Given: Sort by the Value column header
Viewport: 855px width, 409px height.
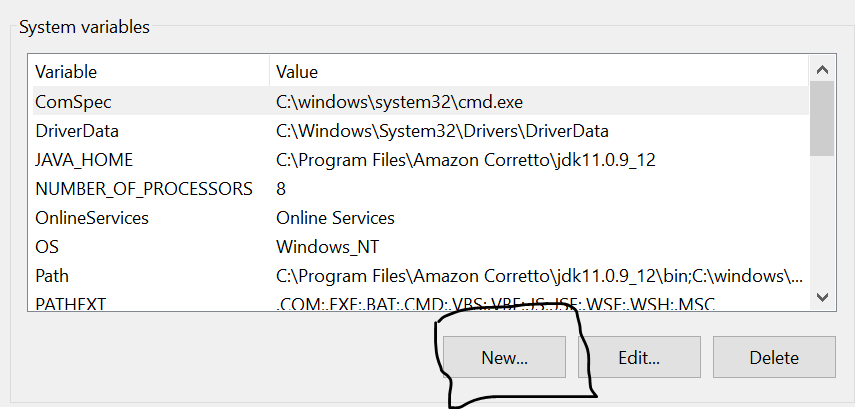Looking at the screenshot, I should (x=297, y=72).
